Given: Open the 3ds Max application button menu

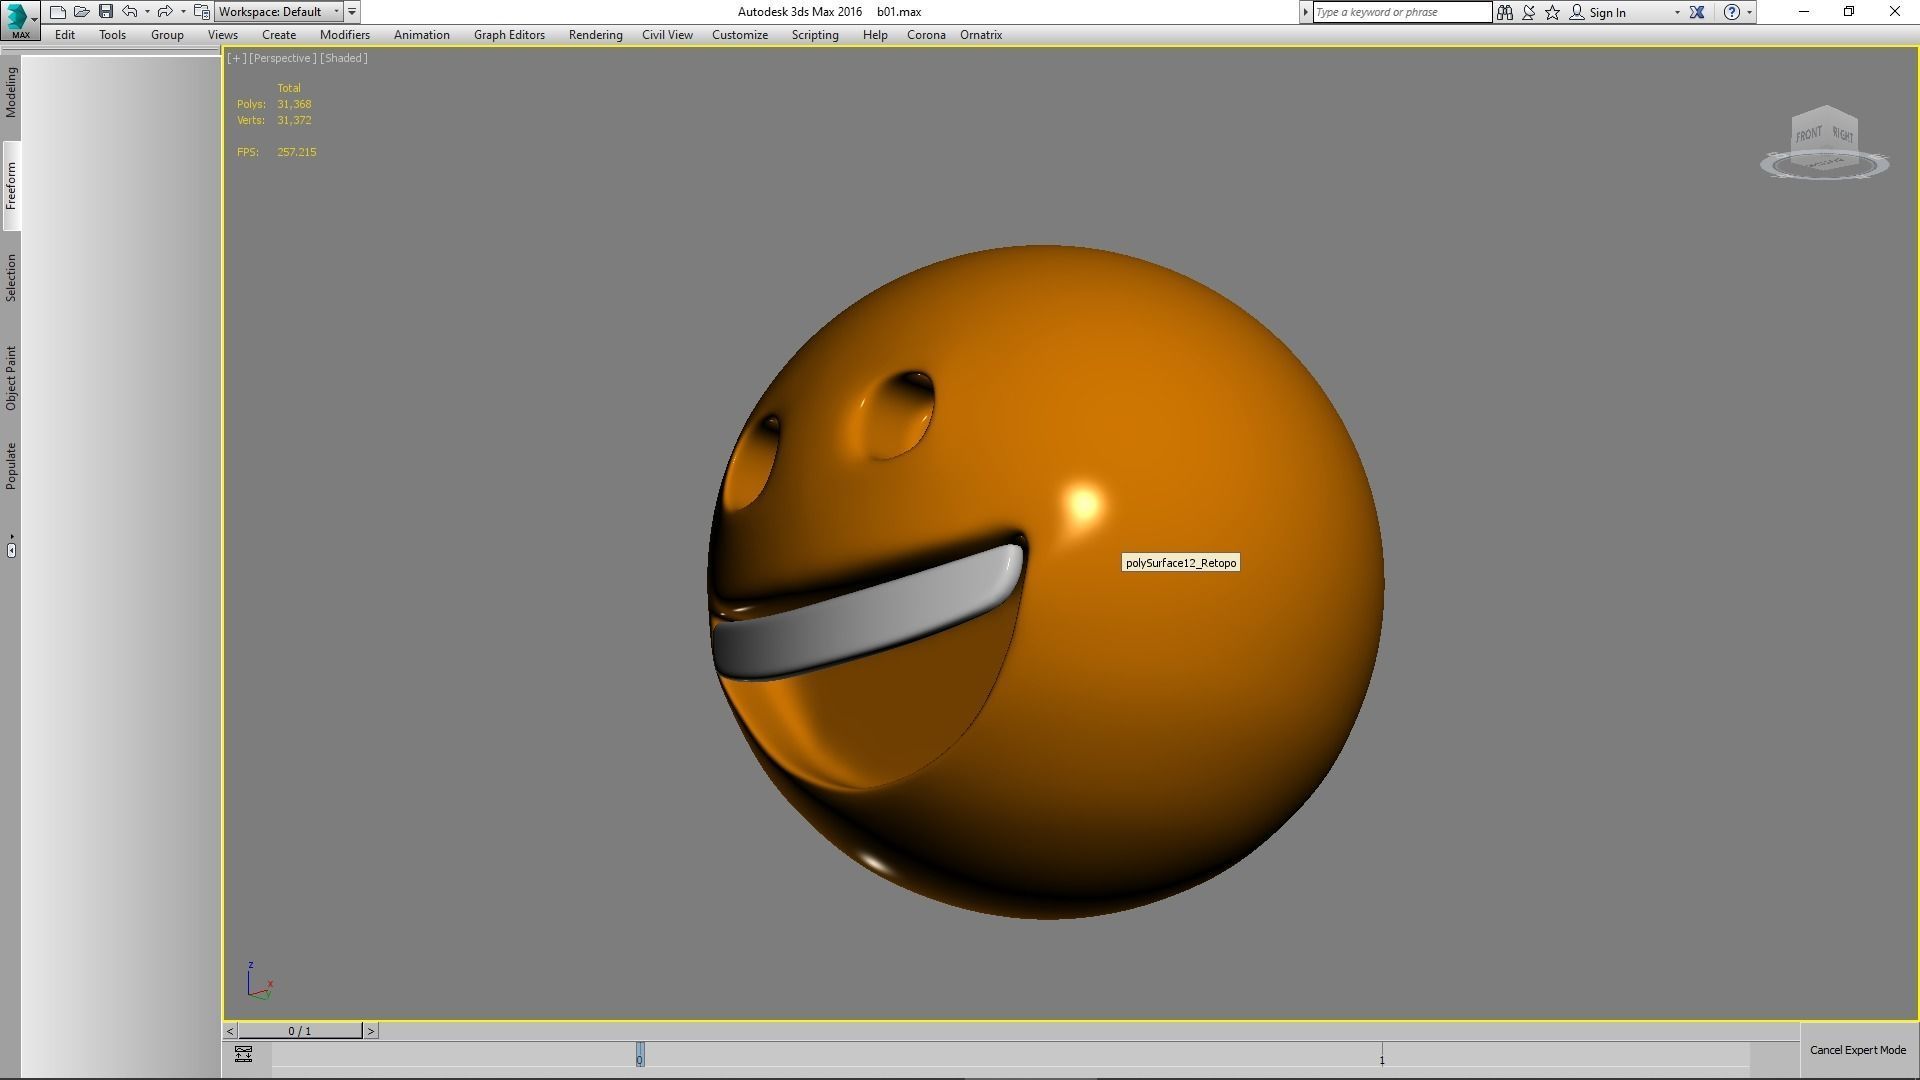Looking at the screenshot, I should (x=20, y=19).
